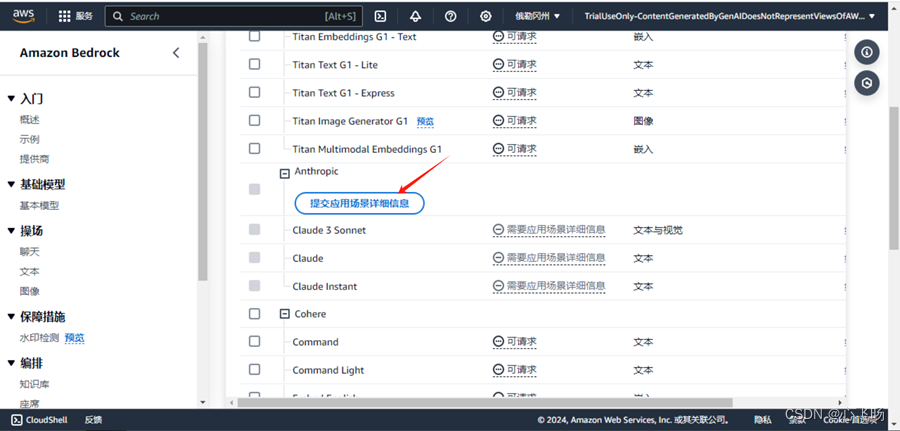900x431 pixels.
Task: Click the model table horizontal scrollbar
Action: (485, 402)
